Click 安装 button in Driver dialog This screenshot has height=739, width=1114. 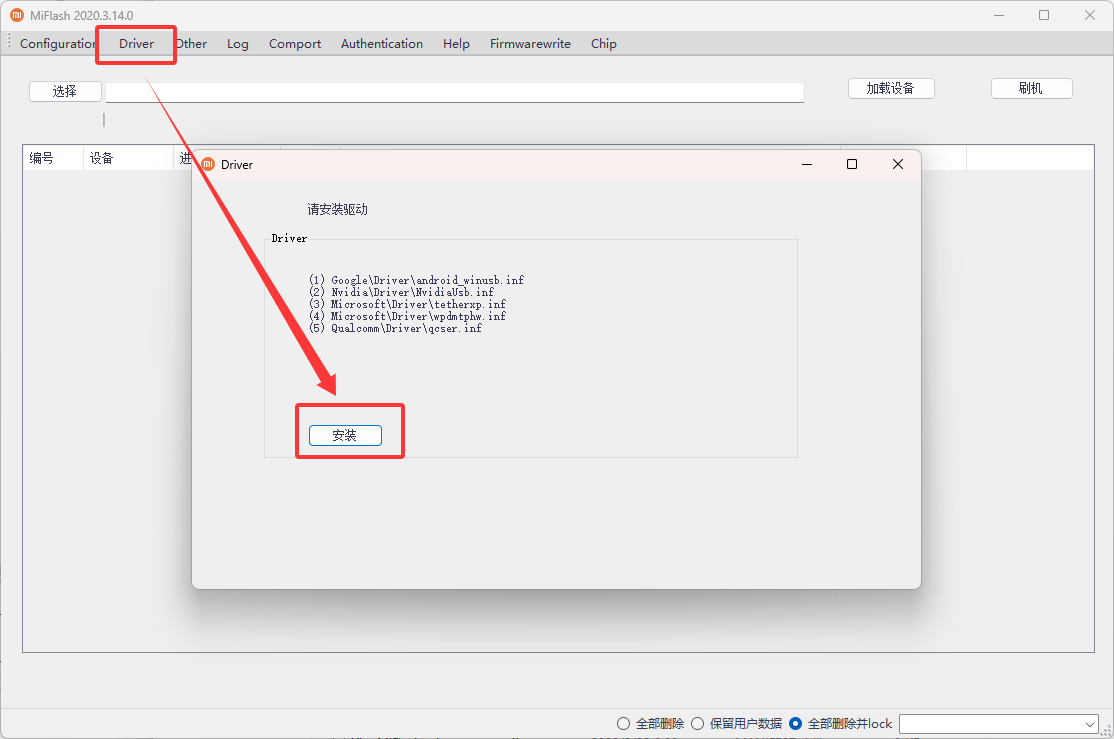coord(345,435)
